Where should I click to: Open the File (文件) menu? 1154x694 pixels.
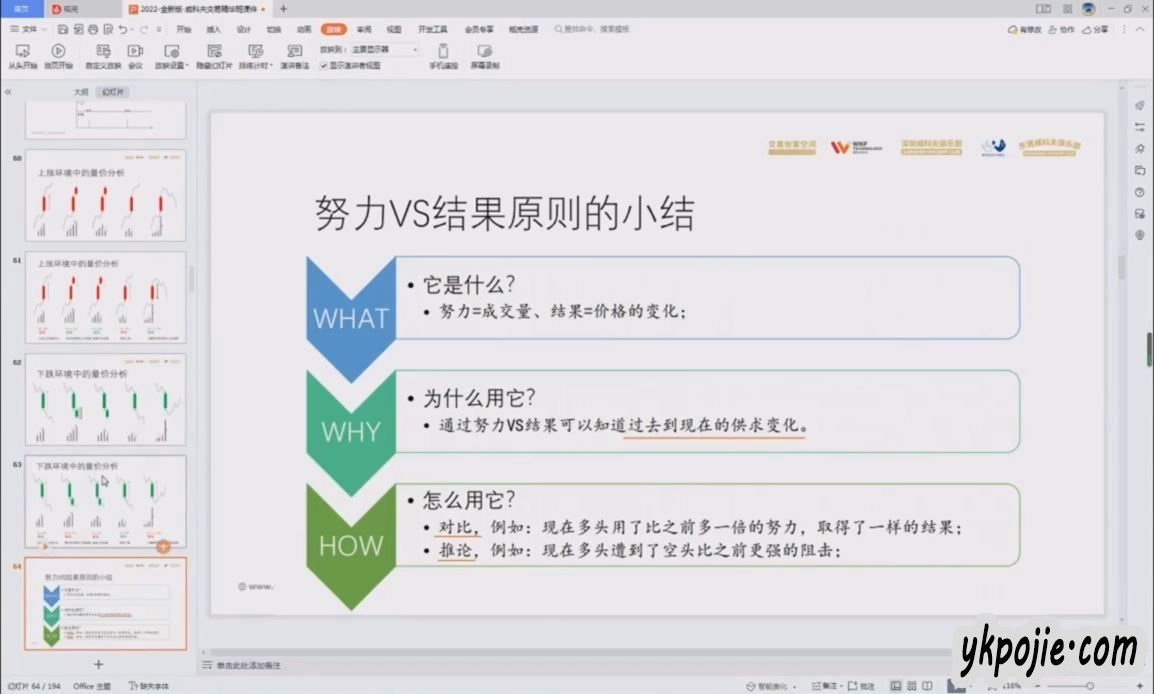pos(28,29)
